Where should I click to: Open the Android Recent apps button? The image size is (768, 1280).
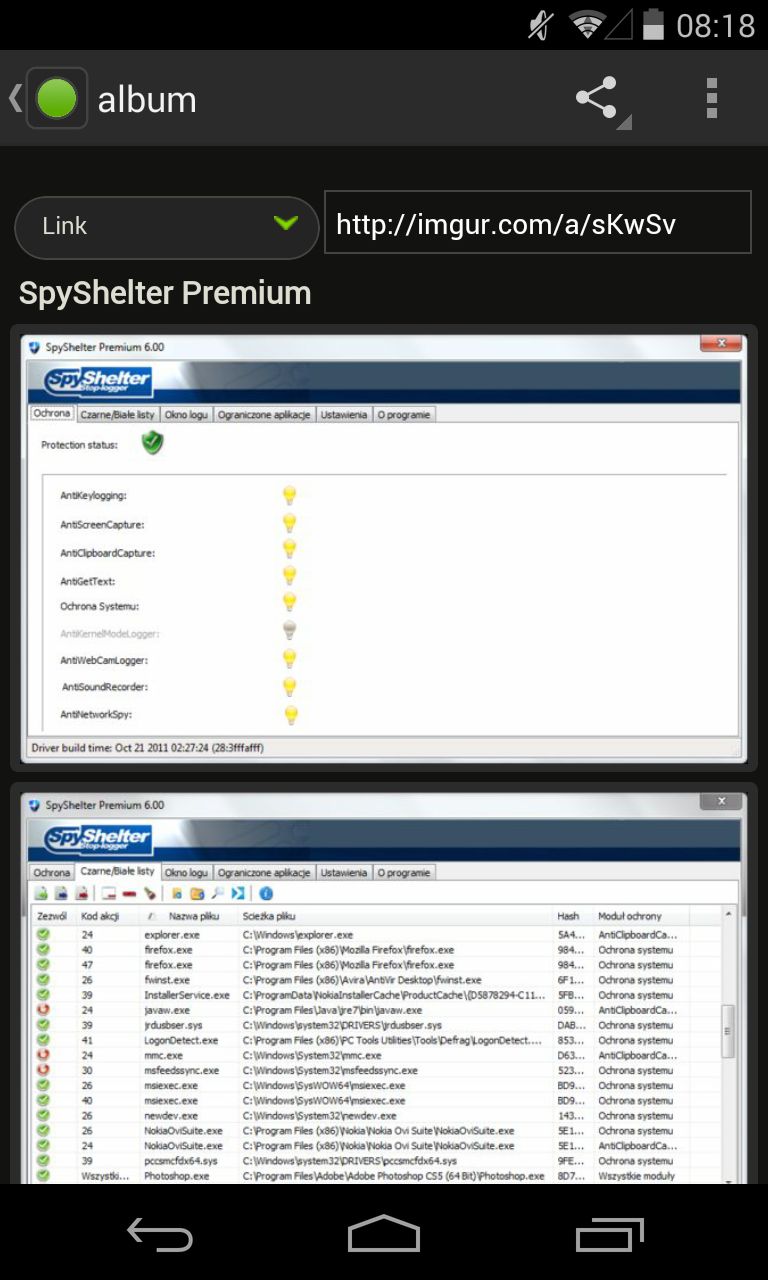point(610,1234)
